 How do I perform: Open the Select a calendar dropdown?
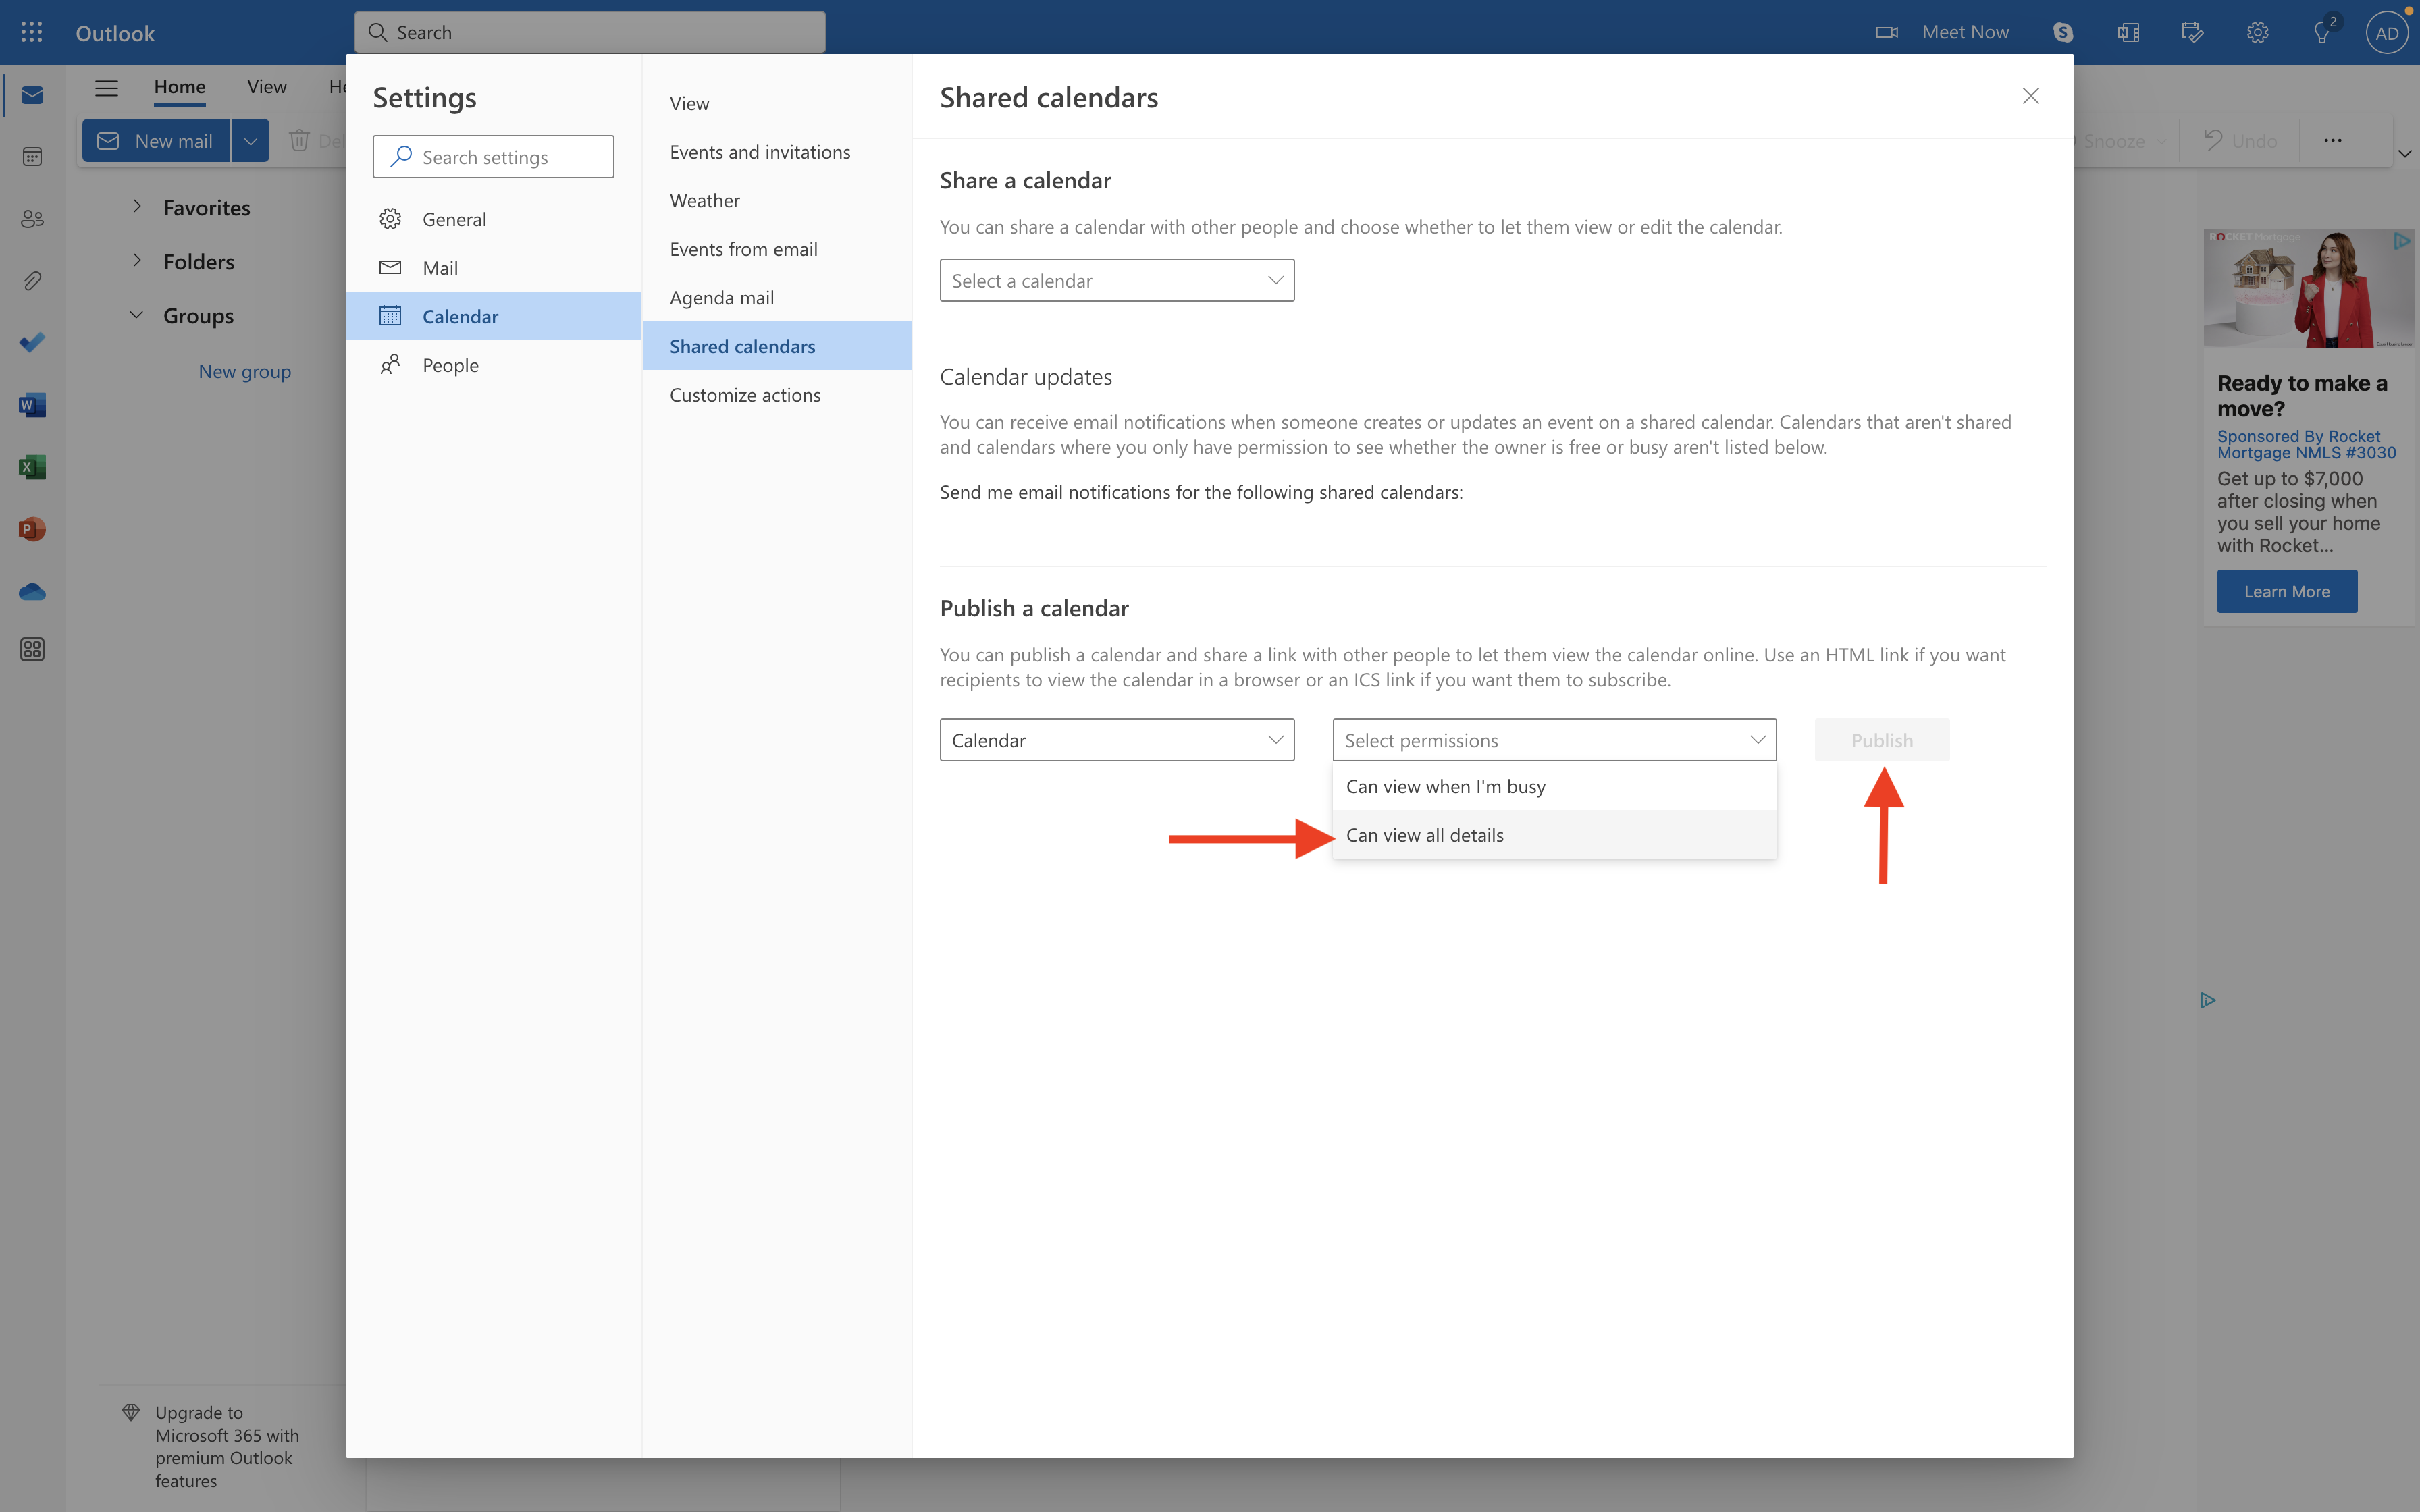point(1116,281)
